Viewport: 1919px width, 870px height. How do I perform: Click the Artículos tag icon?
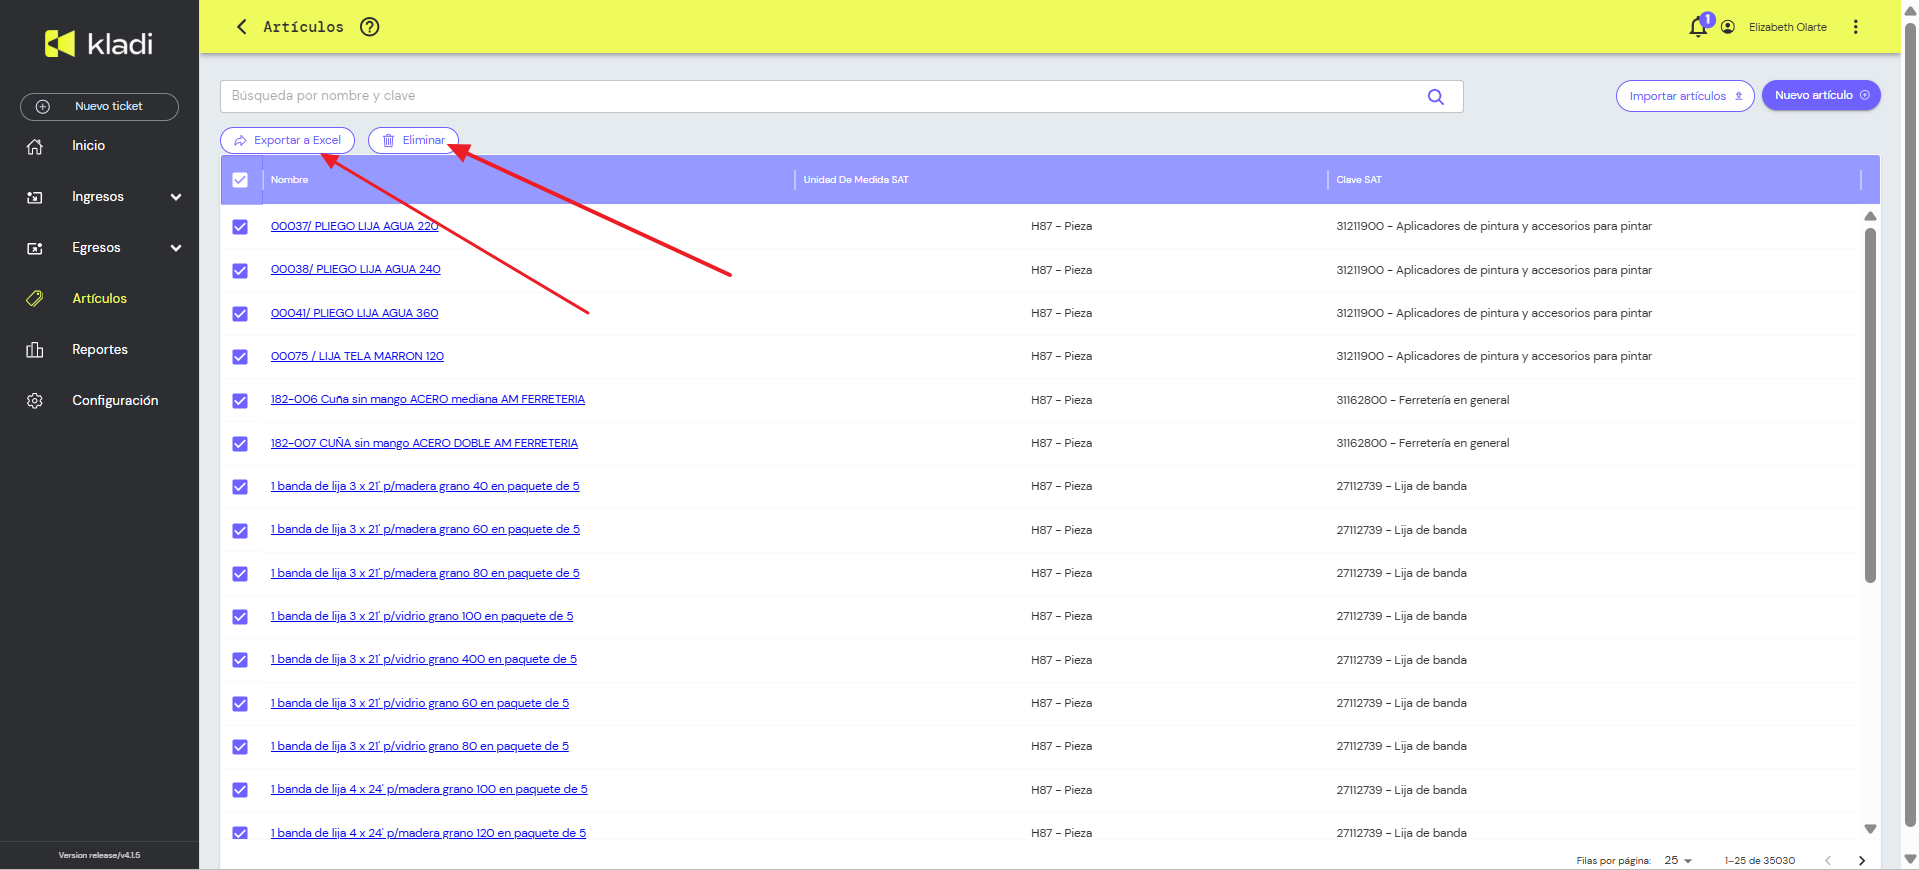click(x=35, y=298)
